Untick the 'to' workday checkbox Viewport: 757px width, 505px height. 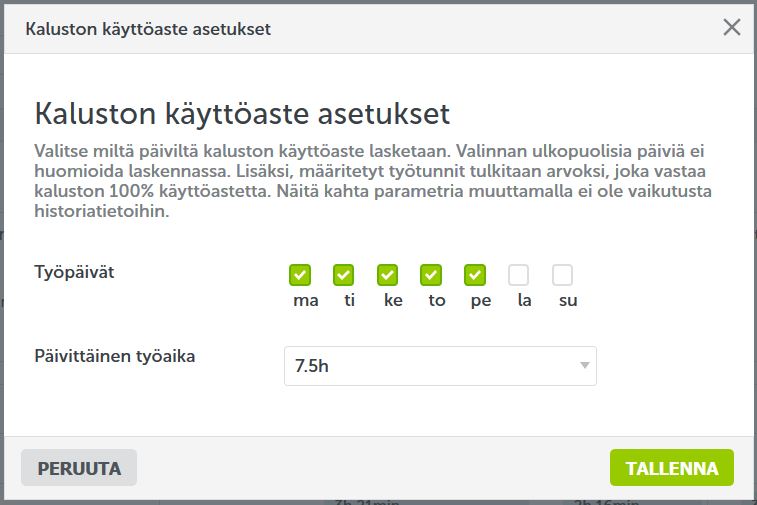(431, 274)
